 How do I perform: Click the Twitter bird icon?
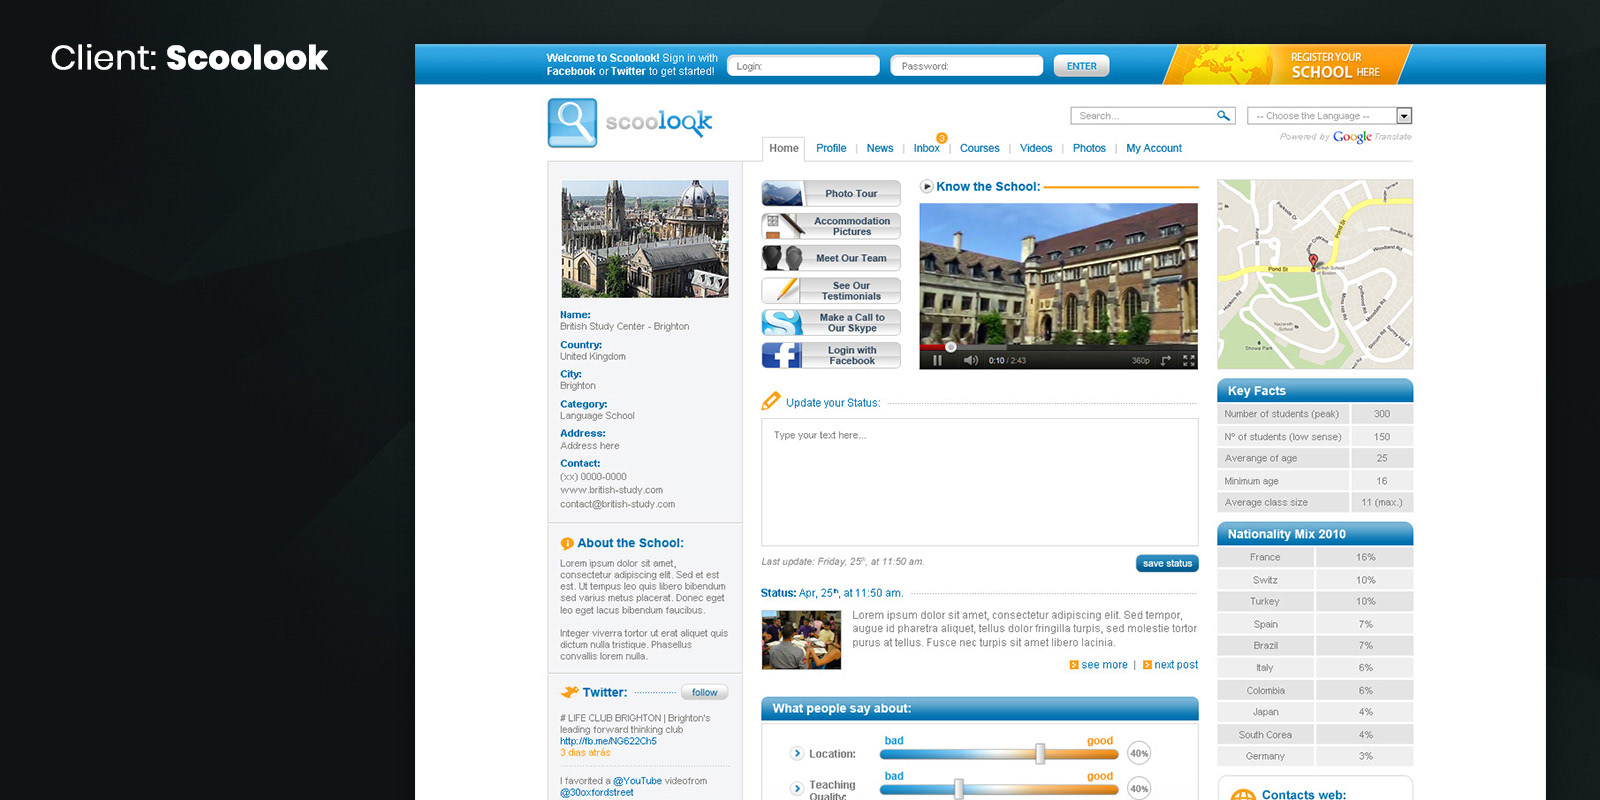(x=570, y=691)
